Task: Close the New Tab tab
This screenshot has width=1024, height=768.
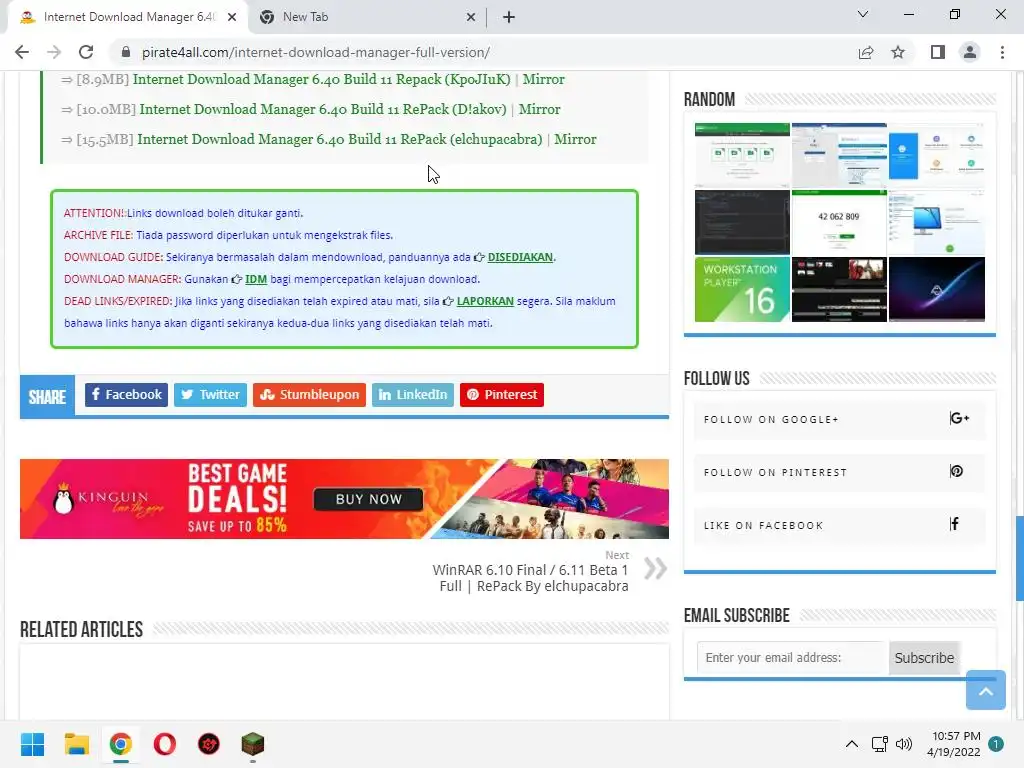Action: click(471, 17)
